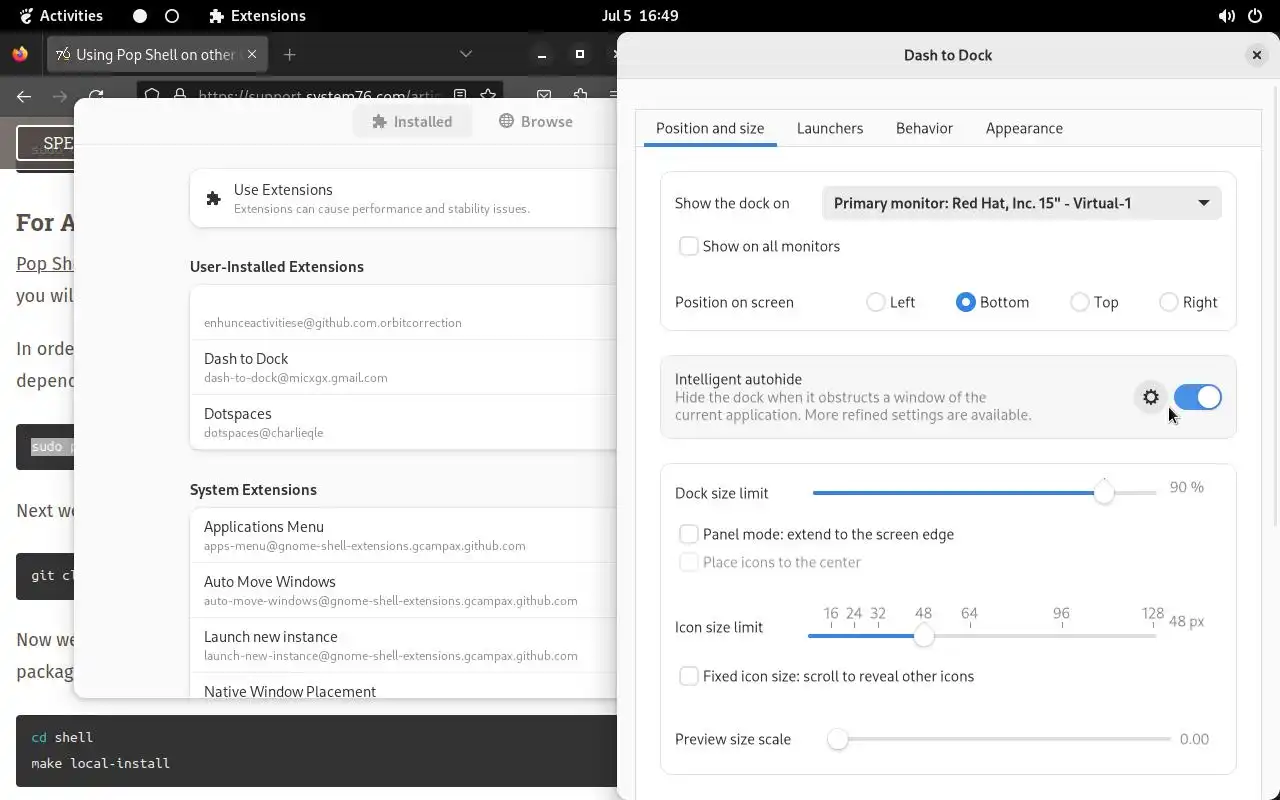
Task: Click the 'cd shell' code line in Firefox
Action: 62,737
